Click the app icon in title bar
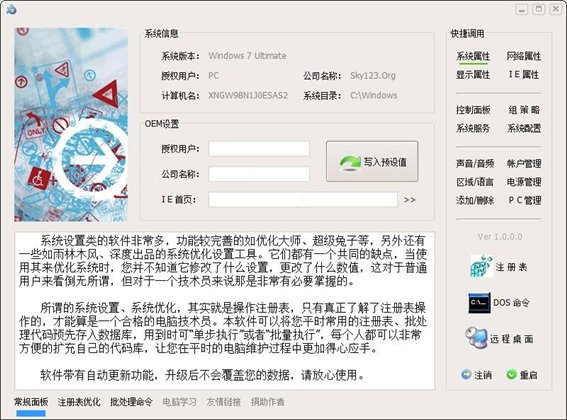Image resolution: width=567 pixels, height=420 pixels. 11,9
